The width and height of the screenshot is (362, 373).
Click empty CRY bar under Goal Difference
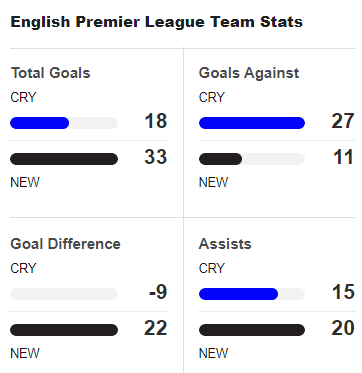pos(64,294)
